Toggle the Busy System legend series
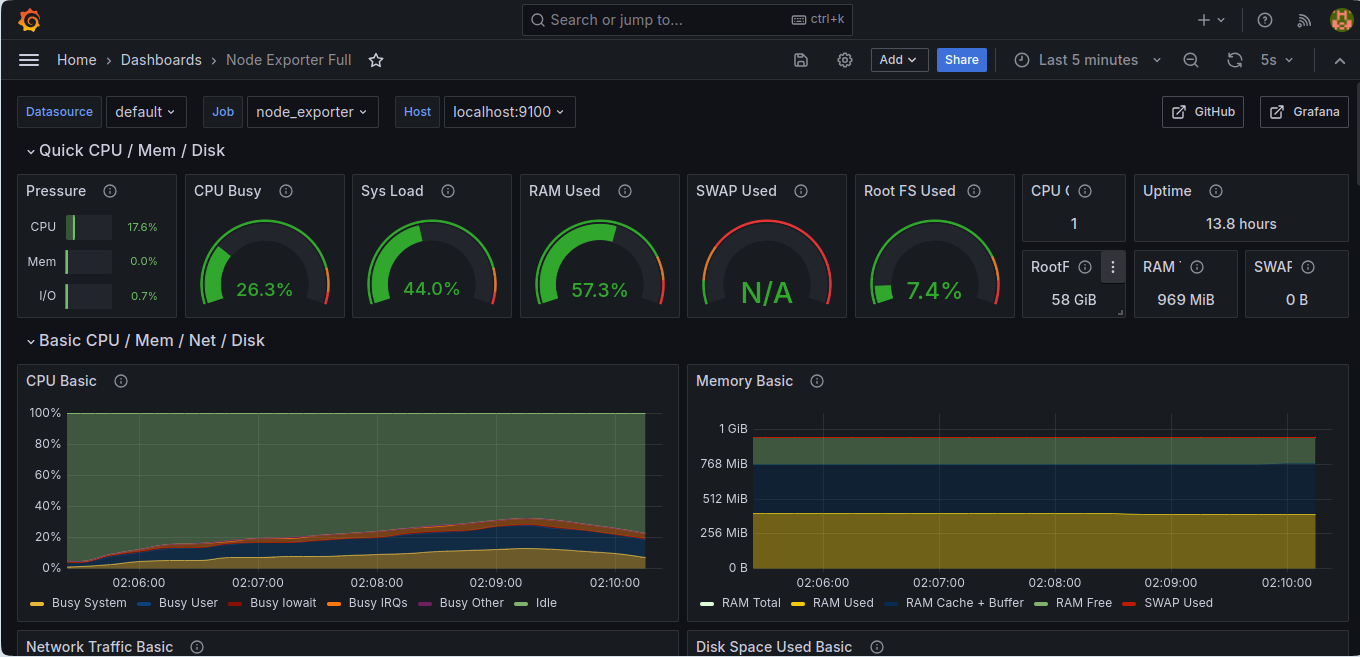This screenshot has height=657, width=1360. (x=79, y=603)
